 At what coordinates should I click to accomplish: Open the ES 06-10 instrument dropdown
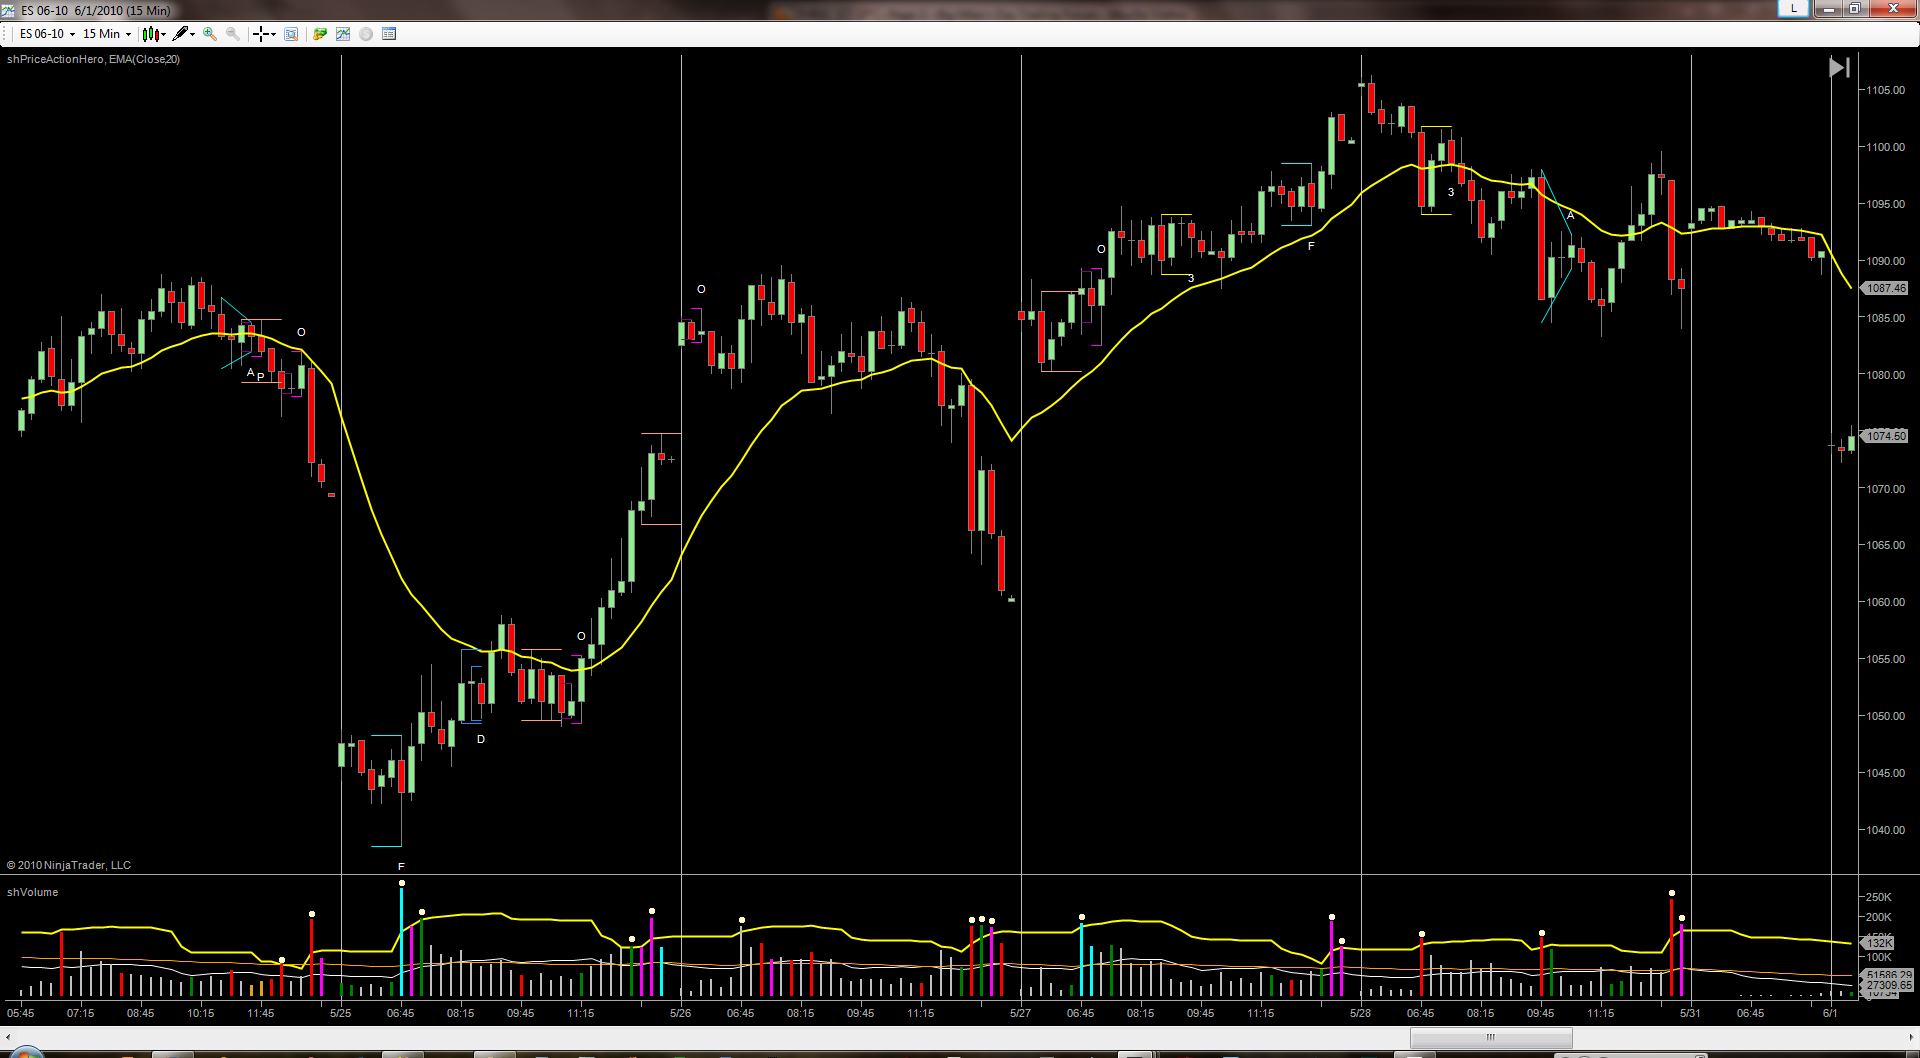pos(47,34)
